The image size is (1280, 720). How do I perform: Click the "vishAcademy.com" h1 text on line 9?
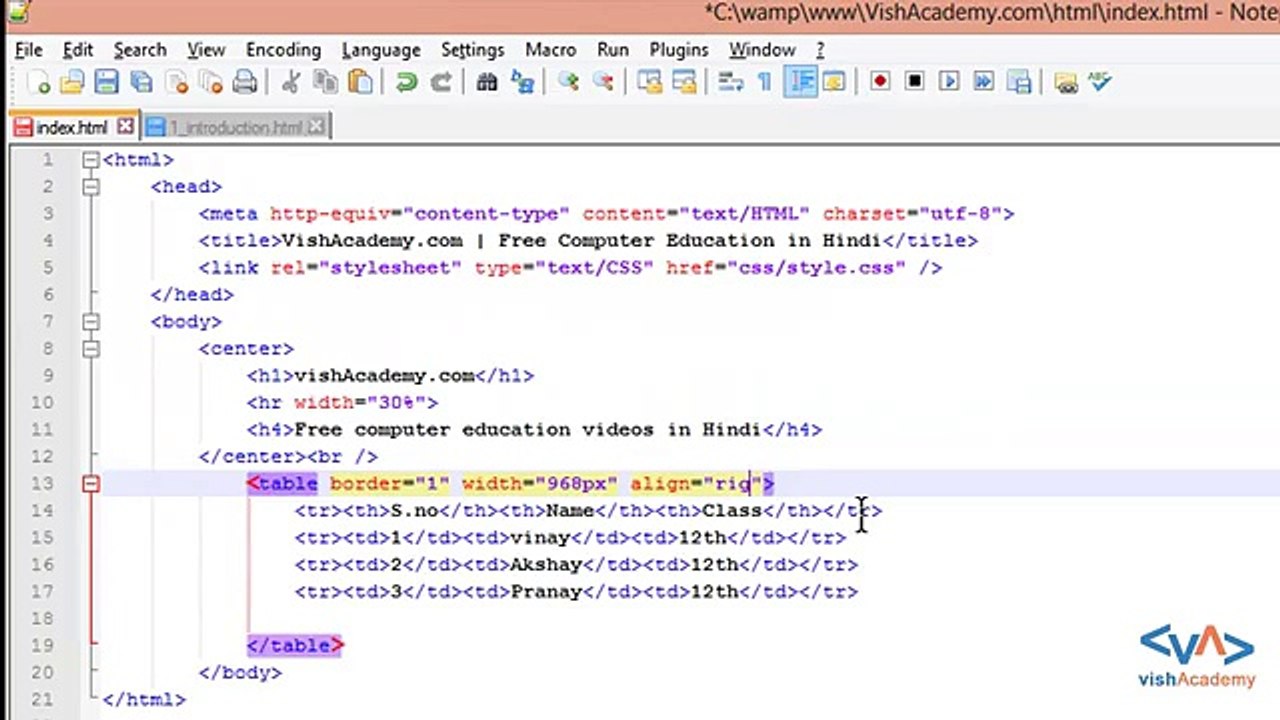pos(384,376)
